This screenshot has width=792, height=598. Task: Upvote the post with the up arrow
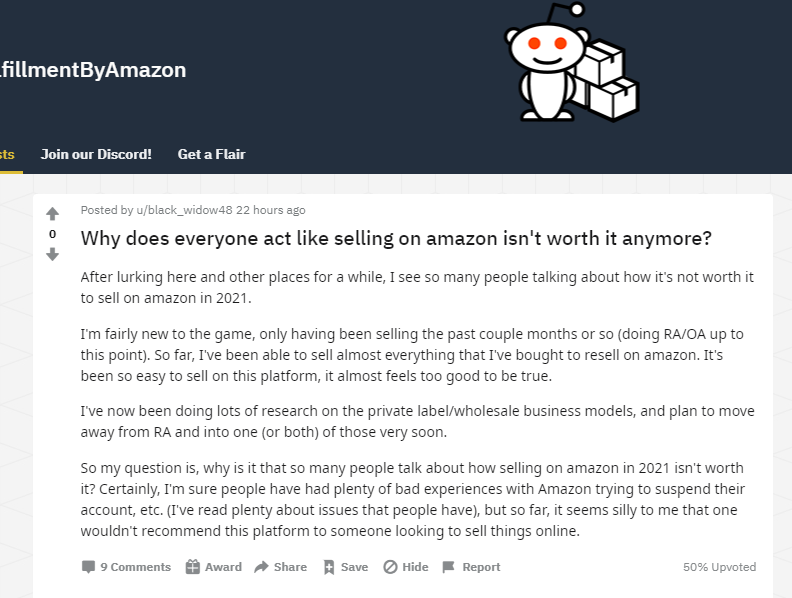(x=53, y=214)
